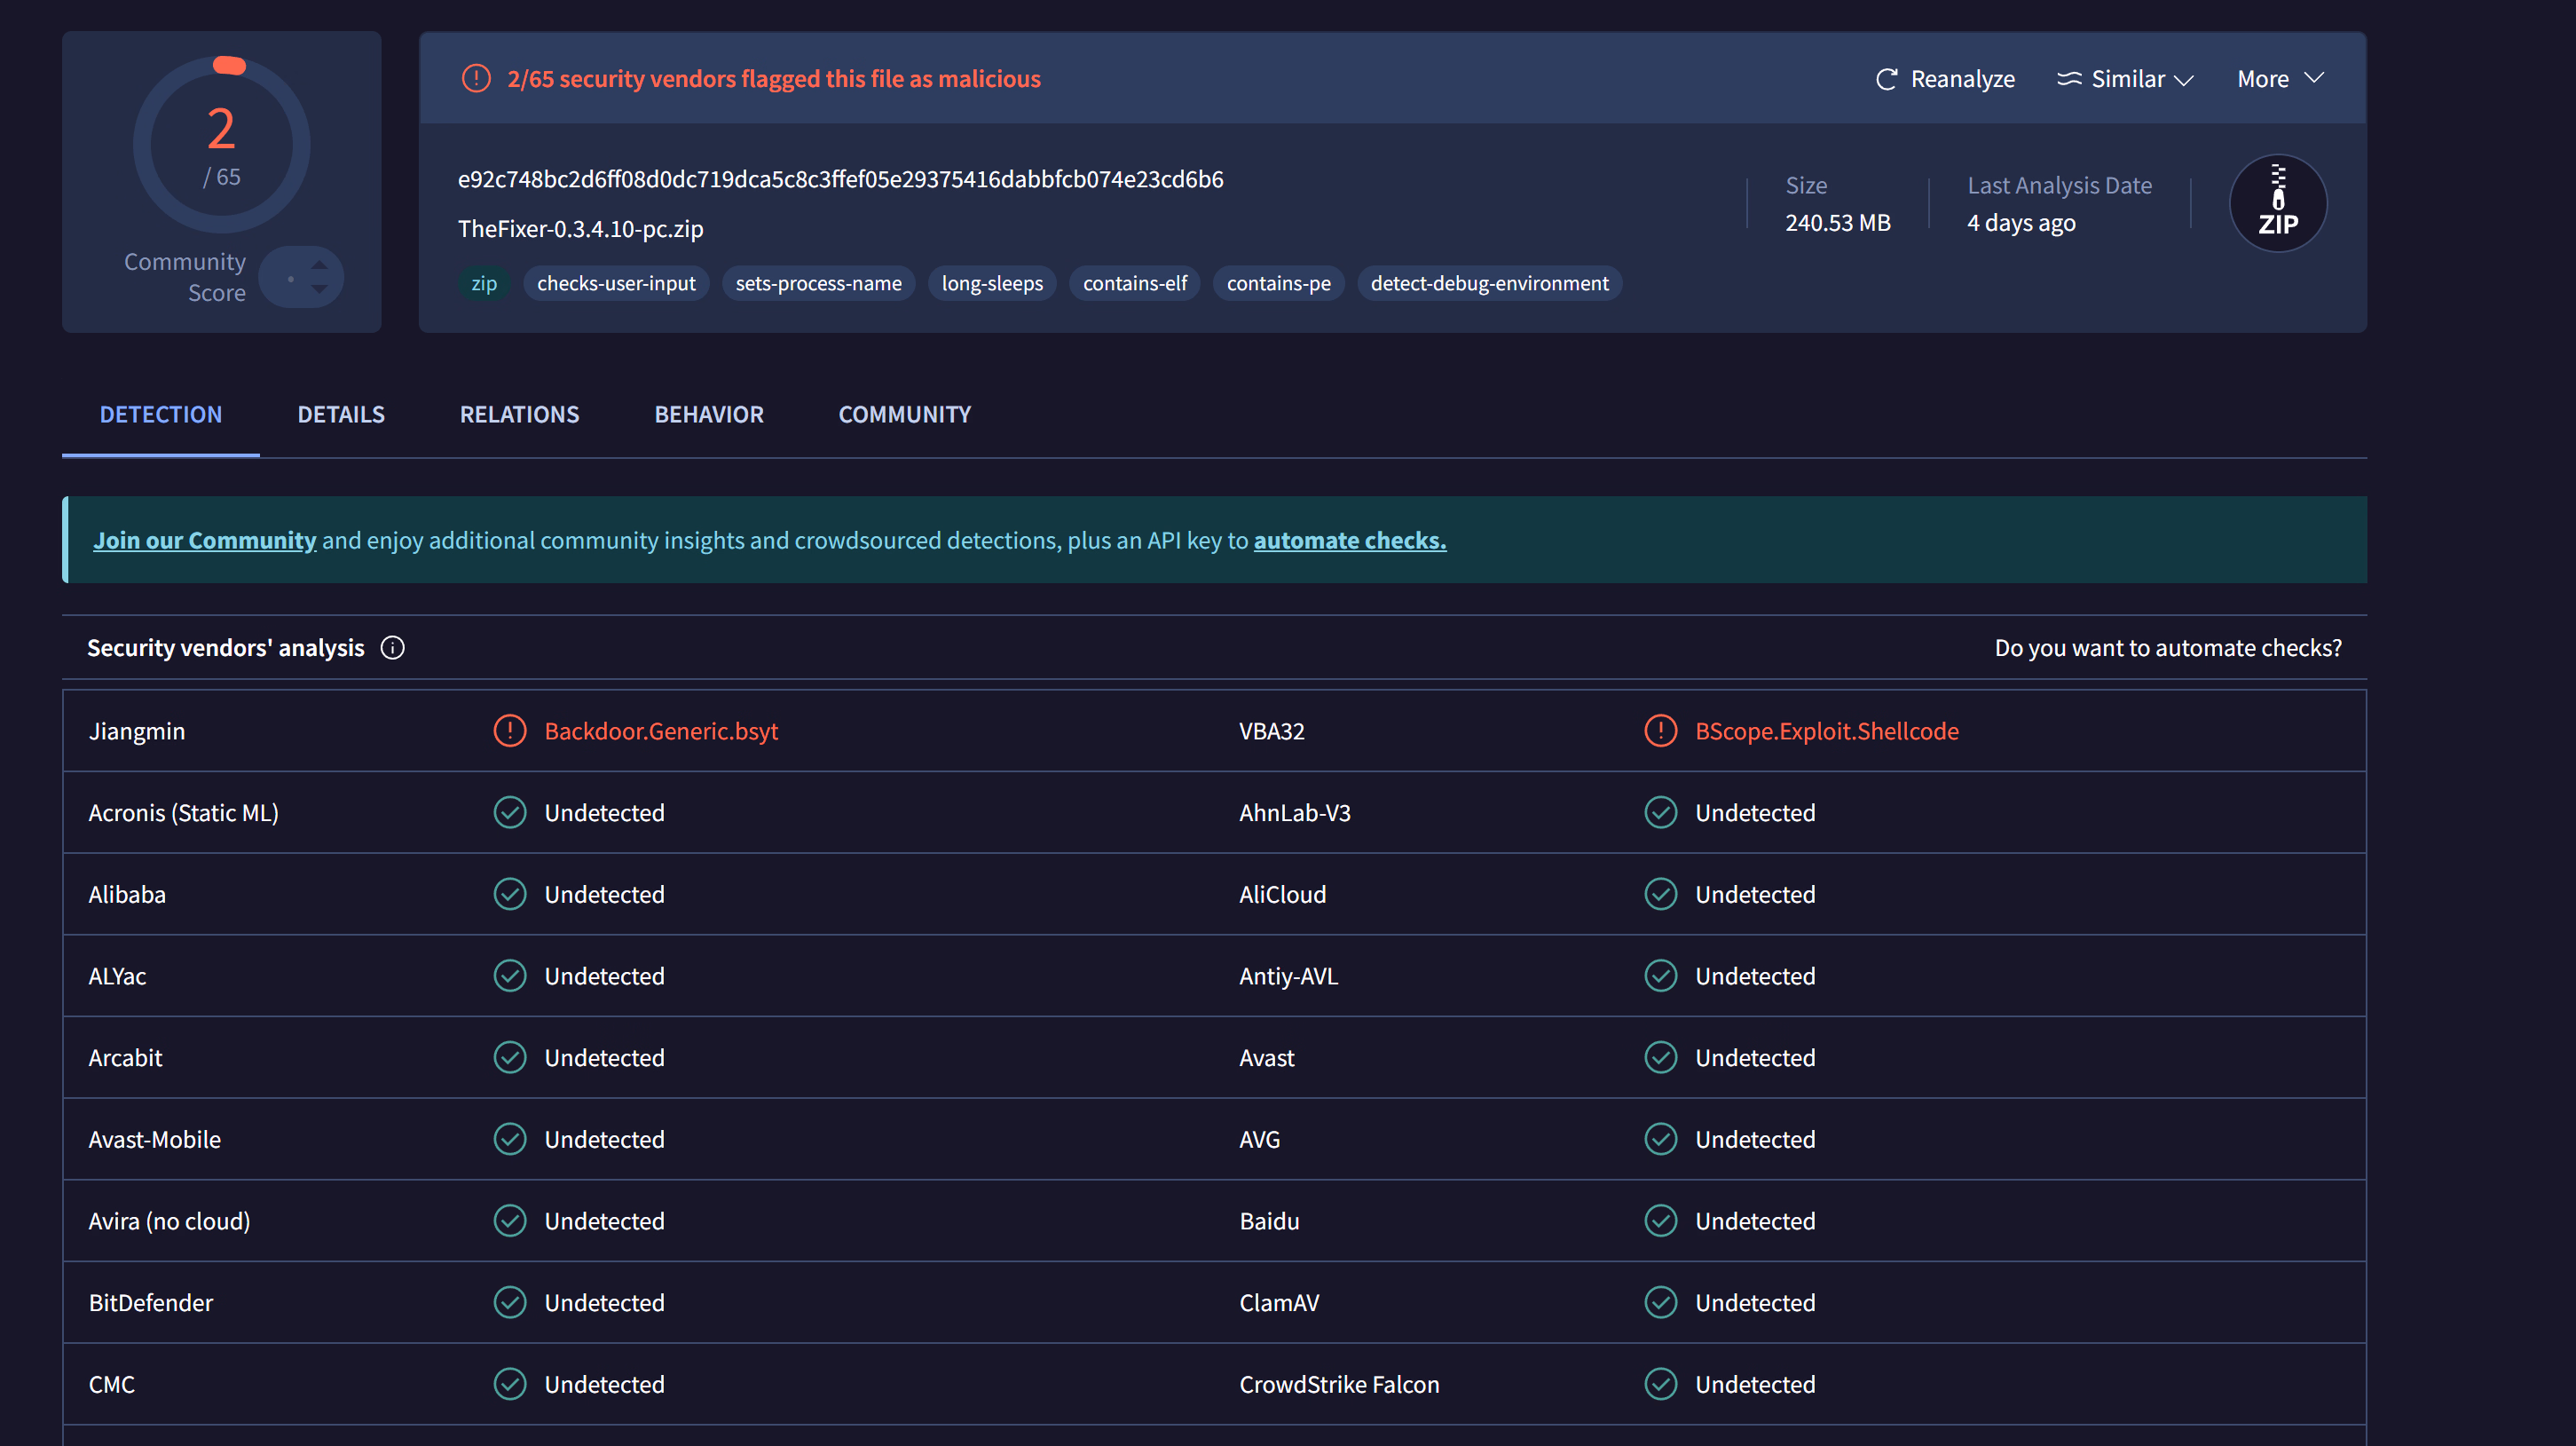Switch to the DETAILS tab
The image size is (2576, 1446).
point(341,415)
